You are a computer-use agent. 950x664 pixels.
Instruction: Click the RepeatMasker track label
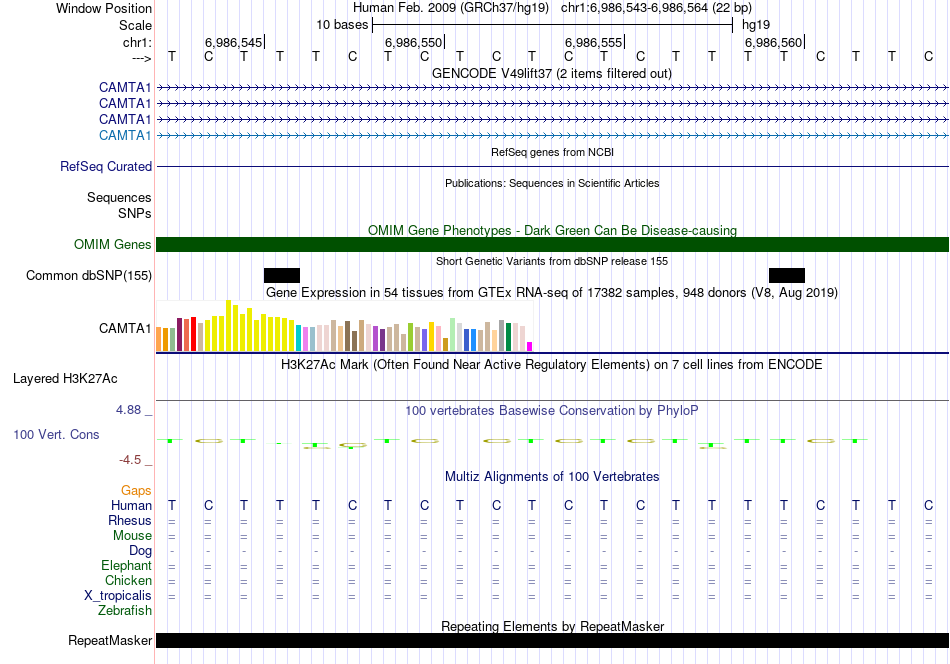pyautogui.click(x=110, y=640)
